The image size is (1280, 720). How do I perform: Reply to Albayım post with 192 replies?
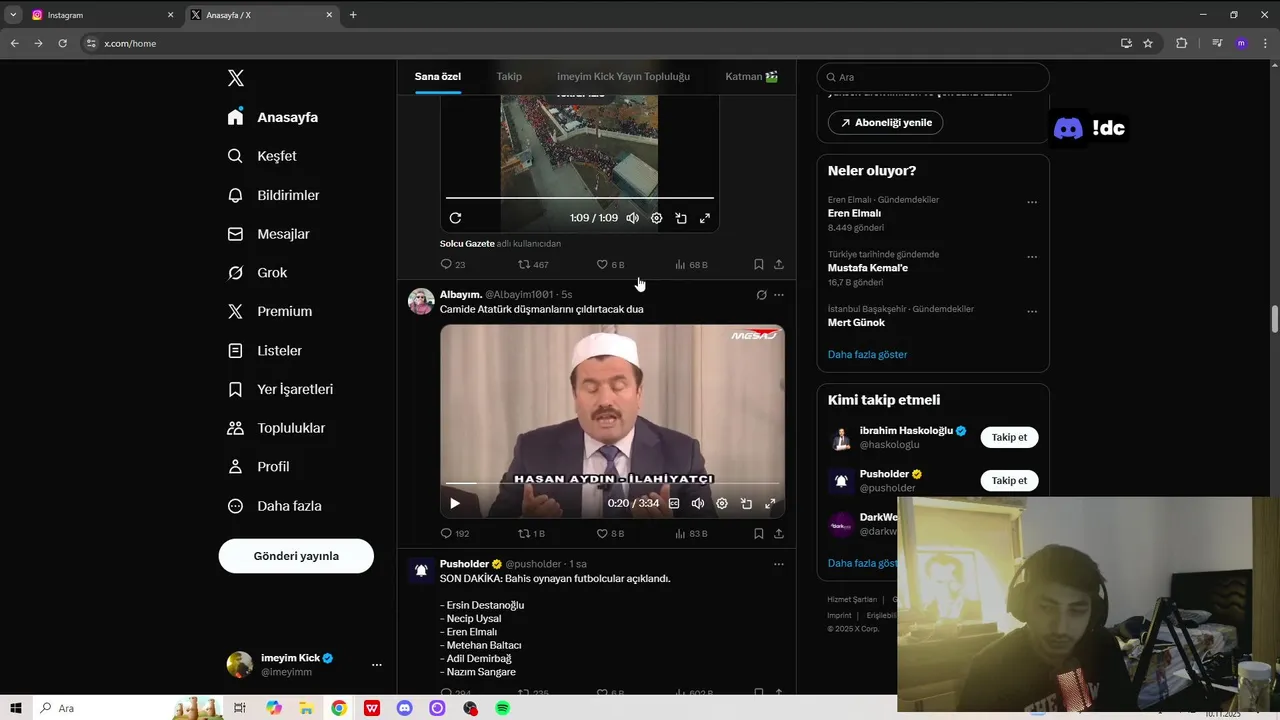coord(455,534)
